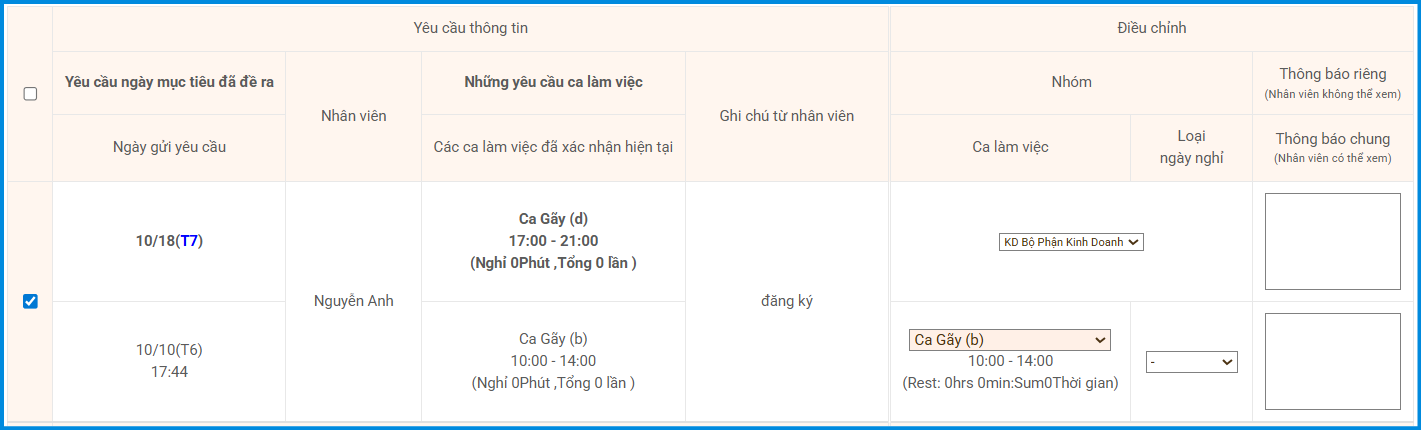This screenshot has height=430, width=1421.
Task: Click the Loại ngày nghỉ column header
Action: click(x=1191, y=147)
